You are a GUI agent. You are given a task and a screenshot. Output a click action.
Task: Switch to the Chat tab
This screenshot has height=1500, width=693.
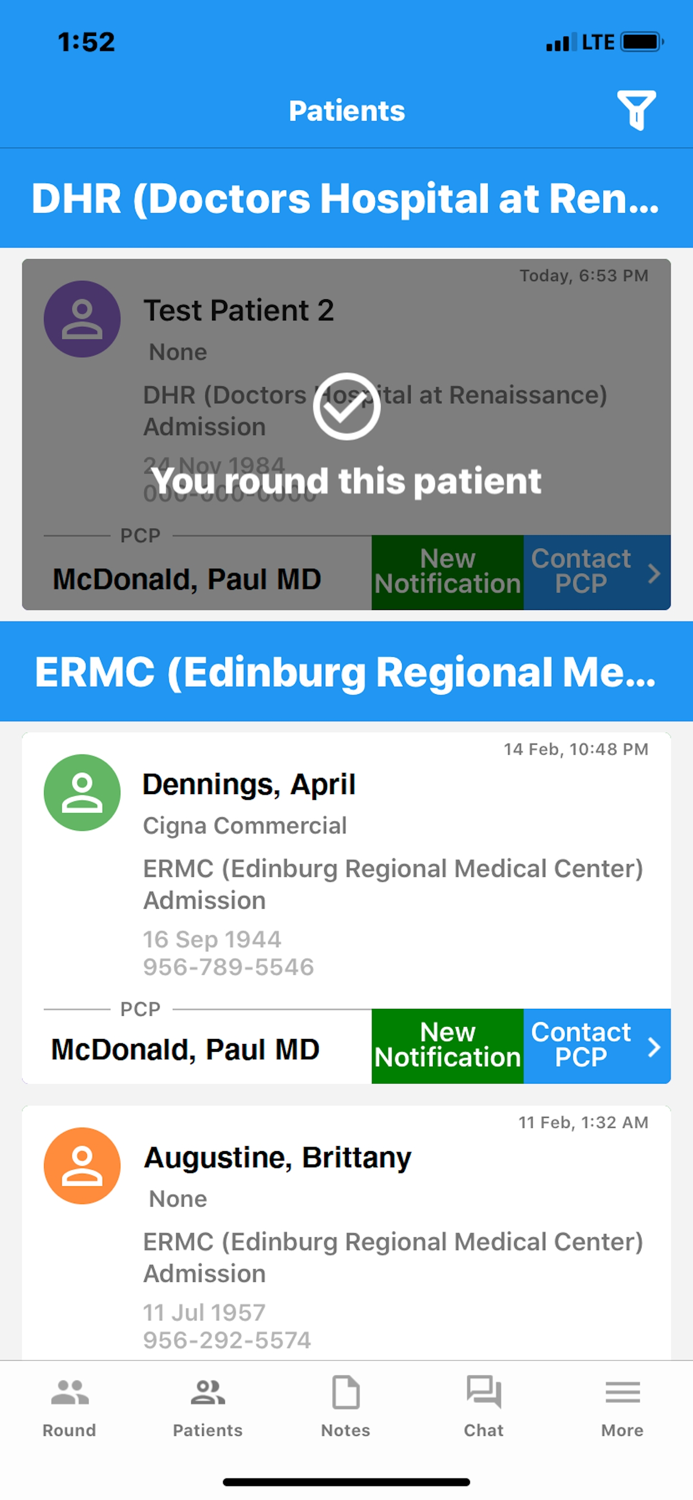483,1405
